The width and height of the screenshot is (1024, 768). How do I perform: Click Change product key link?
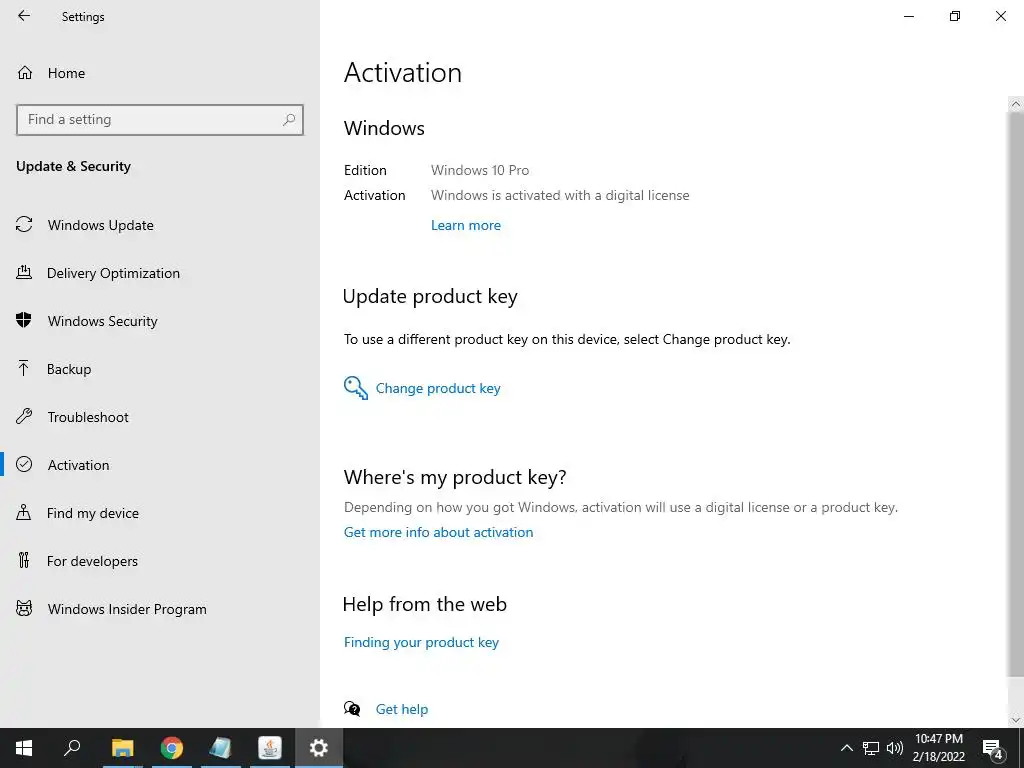(x=438, y=389)
